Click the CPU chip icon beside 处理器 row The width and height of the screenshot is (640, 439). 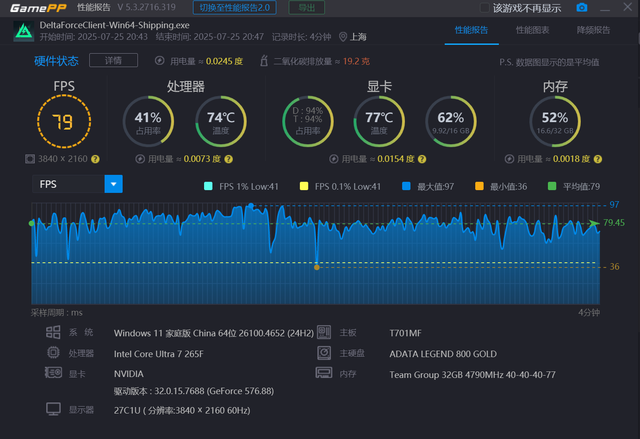tap(53, 352)
